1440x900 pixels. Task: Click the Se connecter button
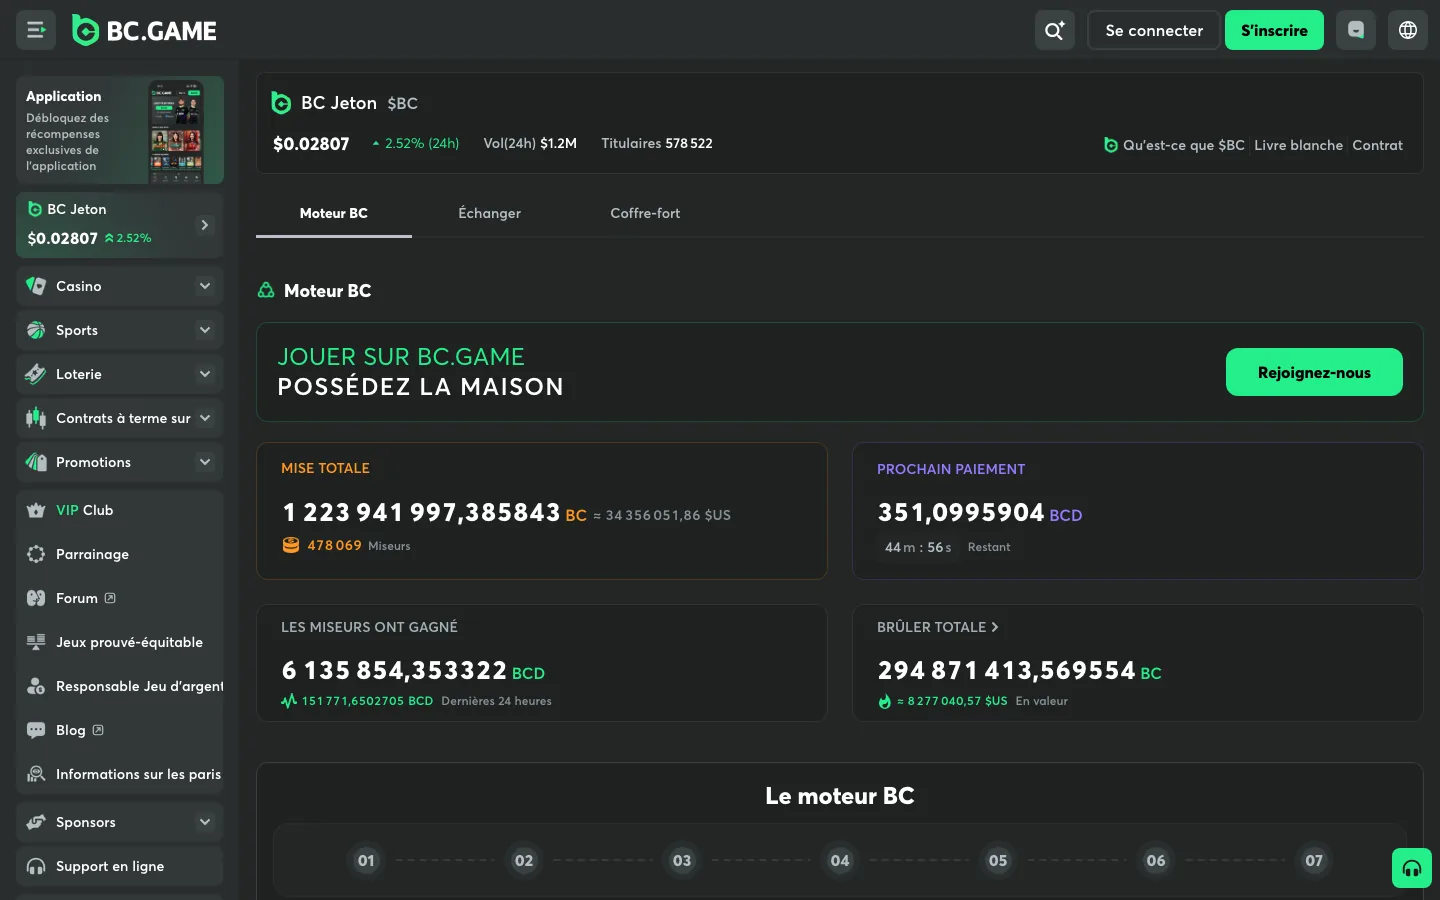pyautogui.click(x=1154, y=30)
